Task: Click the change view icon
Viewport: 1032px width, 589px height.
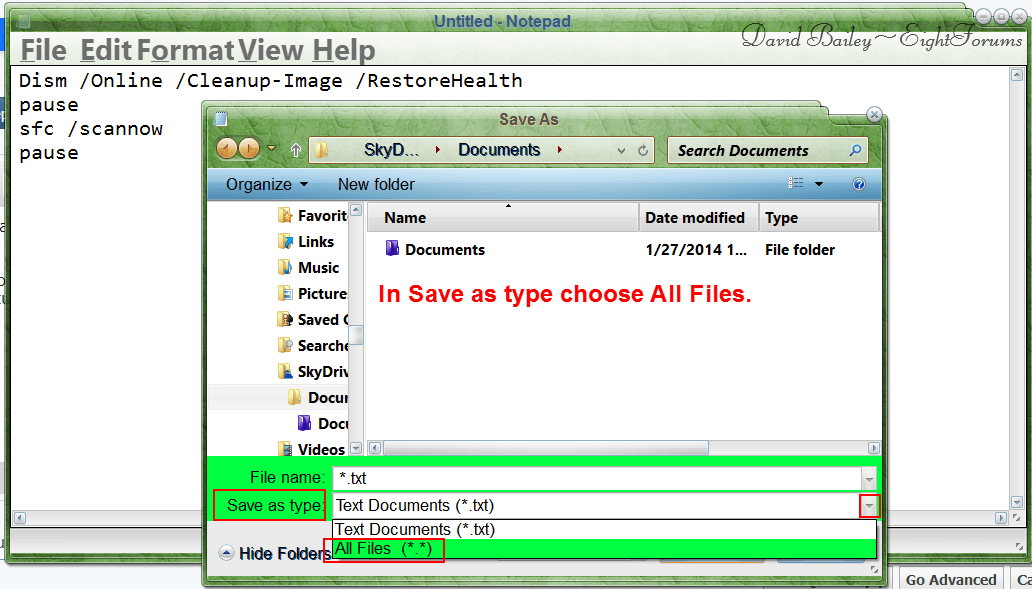Action: [x=797, y=184]
